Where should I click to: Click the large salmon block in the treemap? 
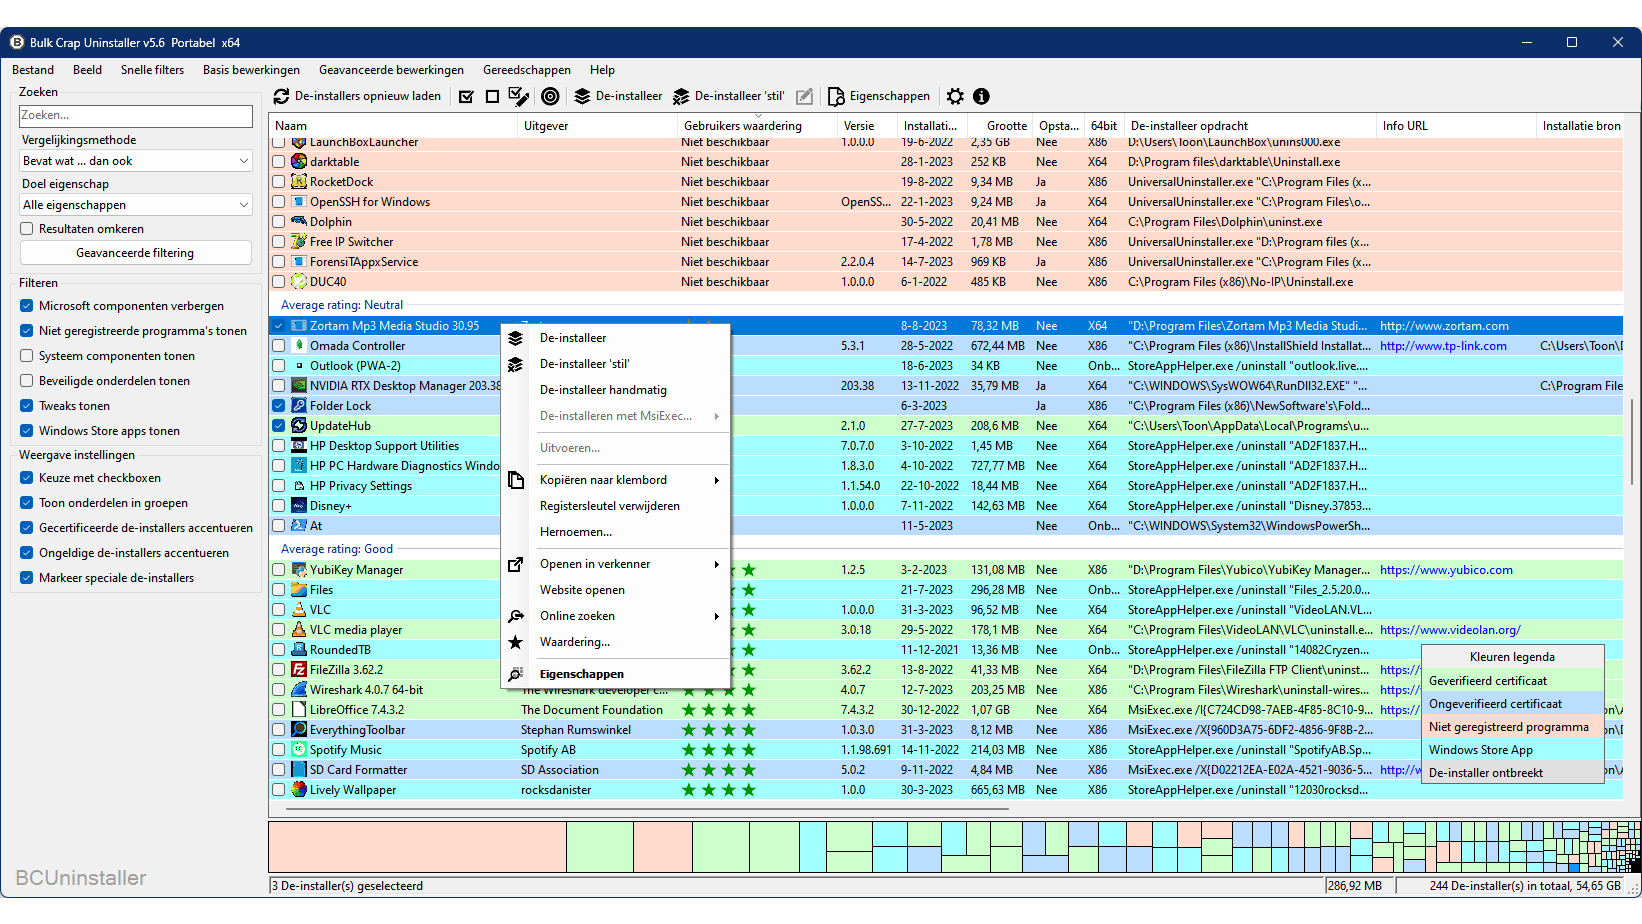(x=418, y=847)
